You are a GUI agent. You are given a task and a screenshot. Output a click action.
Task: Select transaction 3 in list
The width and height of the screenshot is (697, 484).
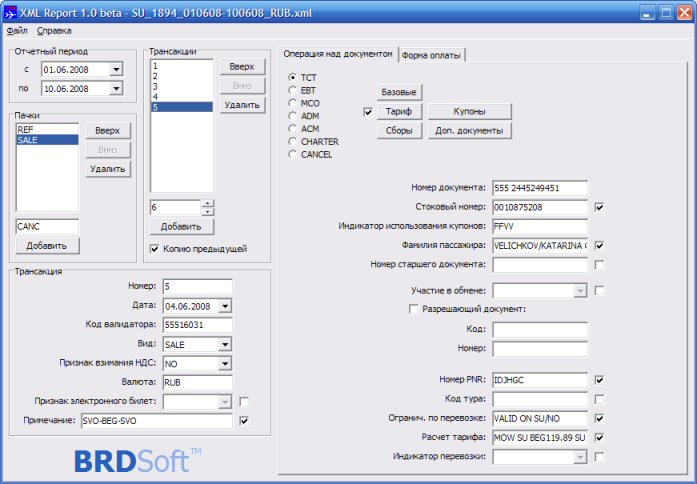181,86
